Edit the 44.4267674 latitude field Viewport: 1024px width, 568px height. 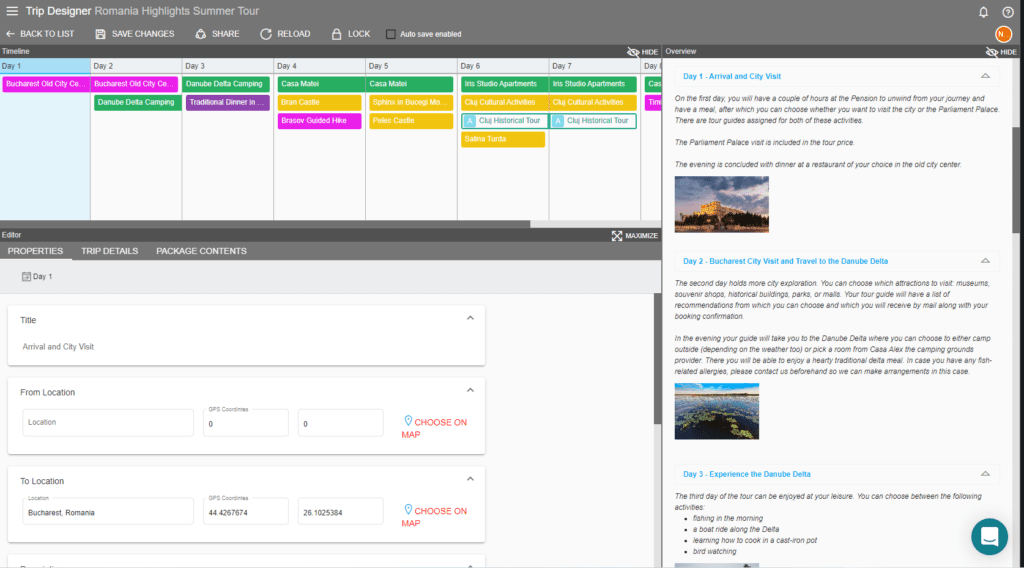[x=246, y=511]
